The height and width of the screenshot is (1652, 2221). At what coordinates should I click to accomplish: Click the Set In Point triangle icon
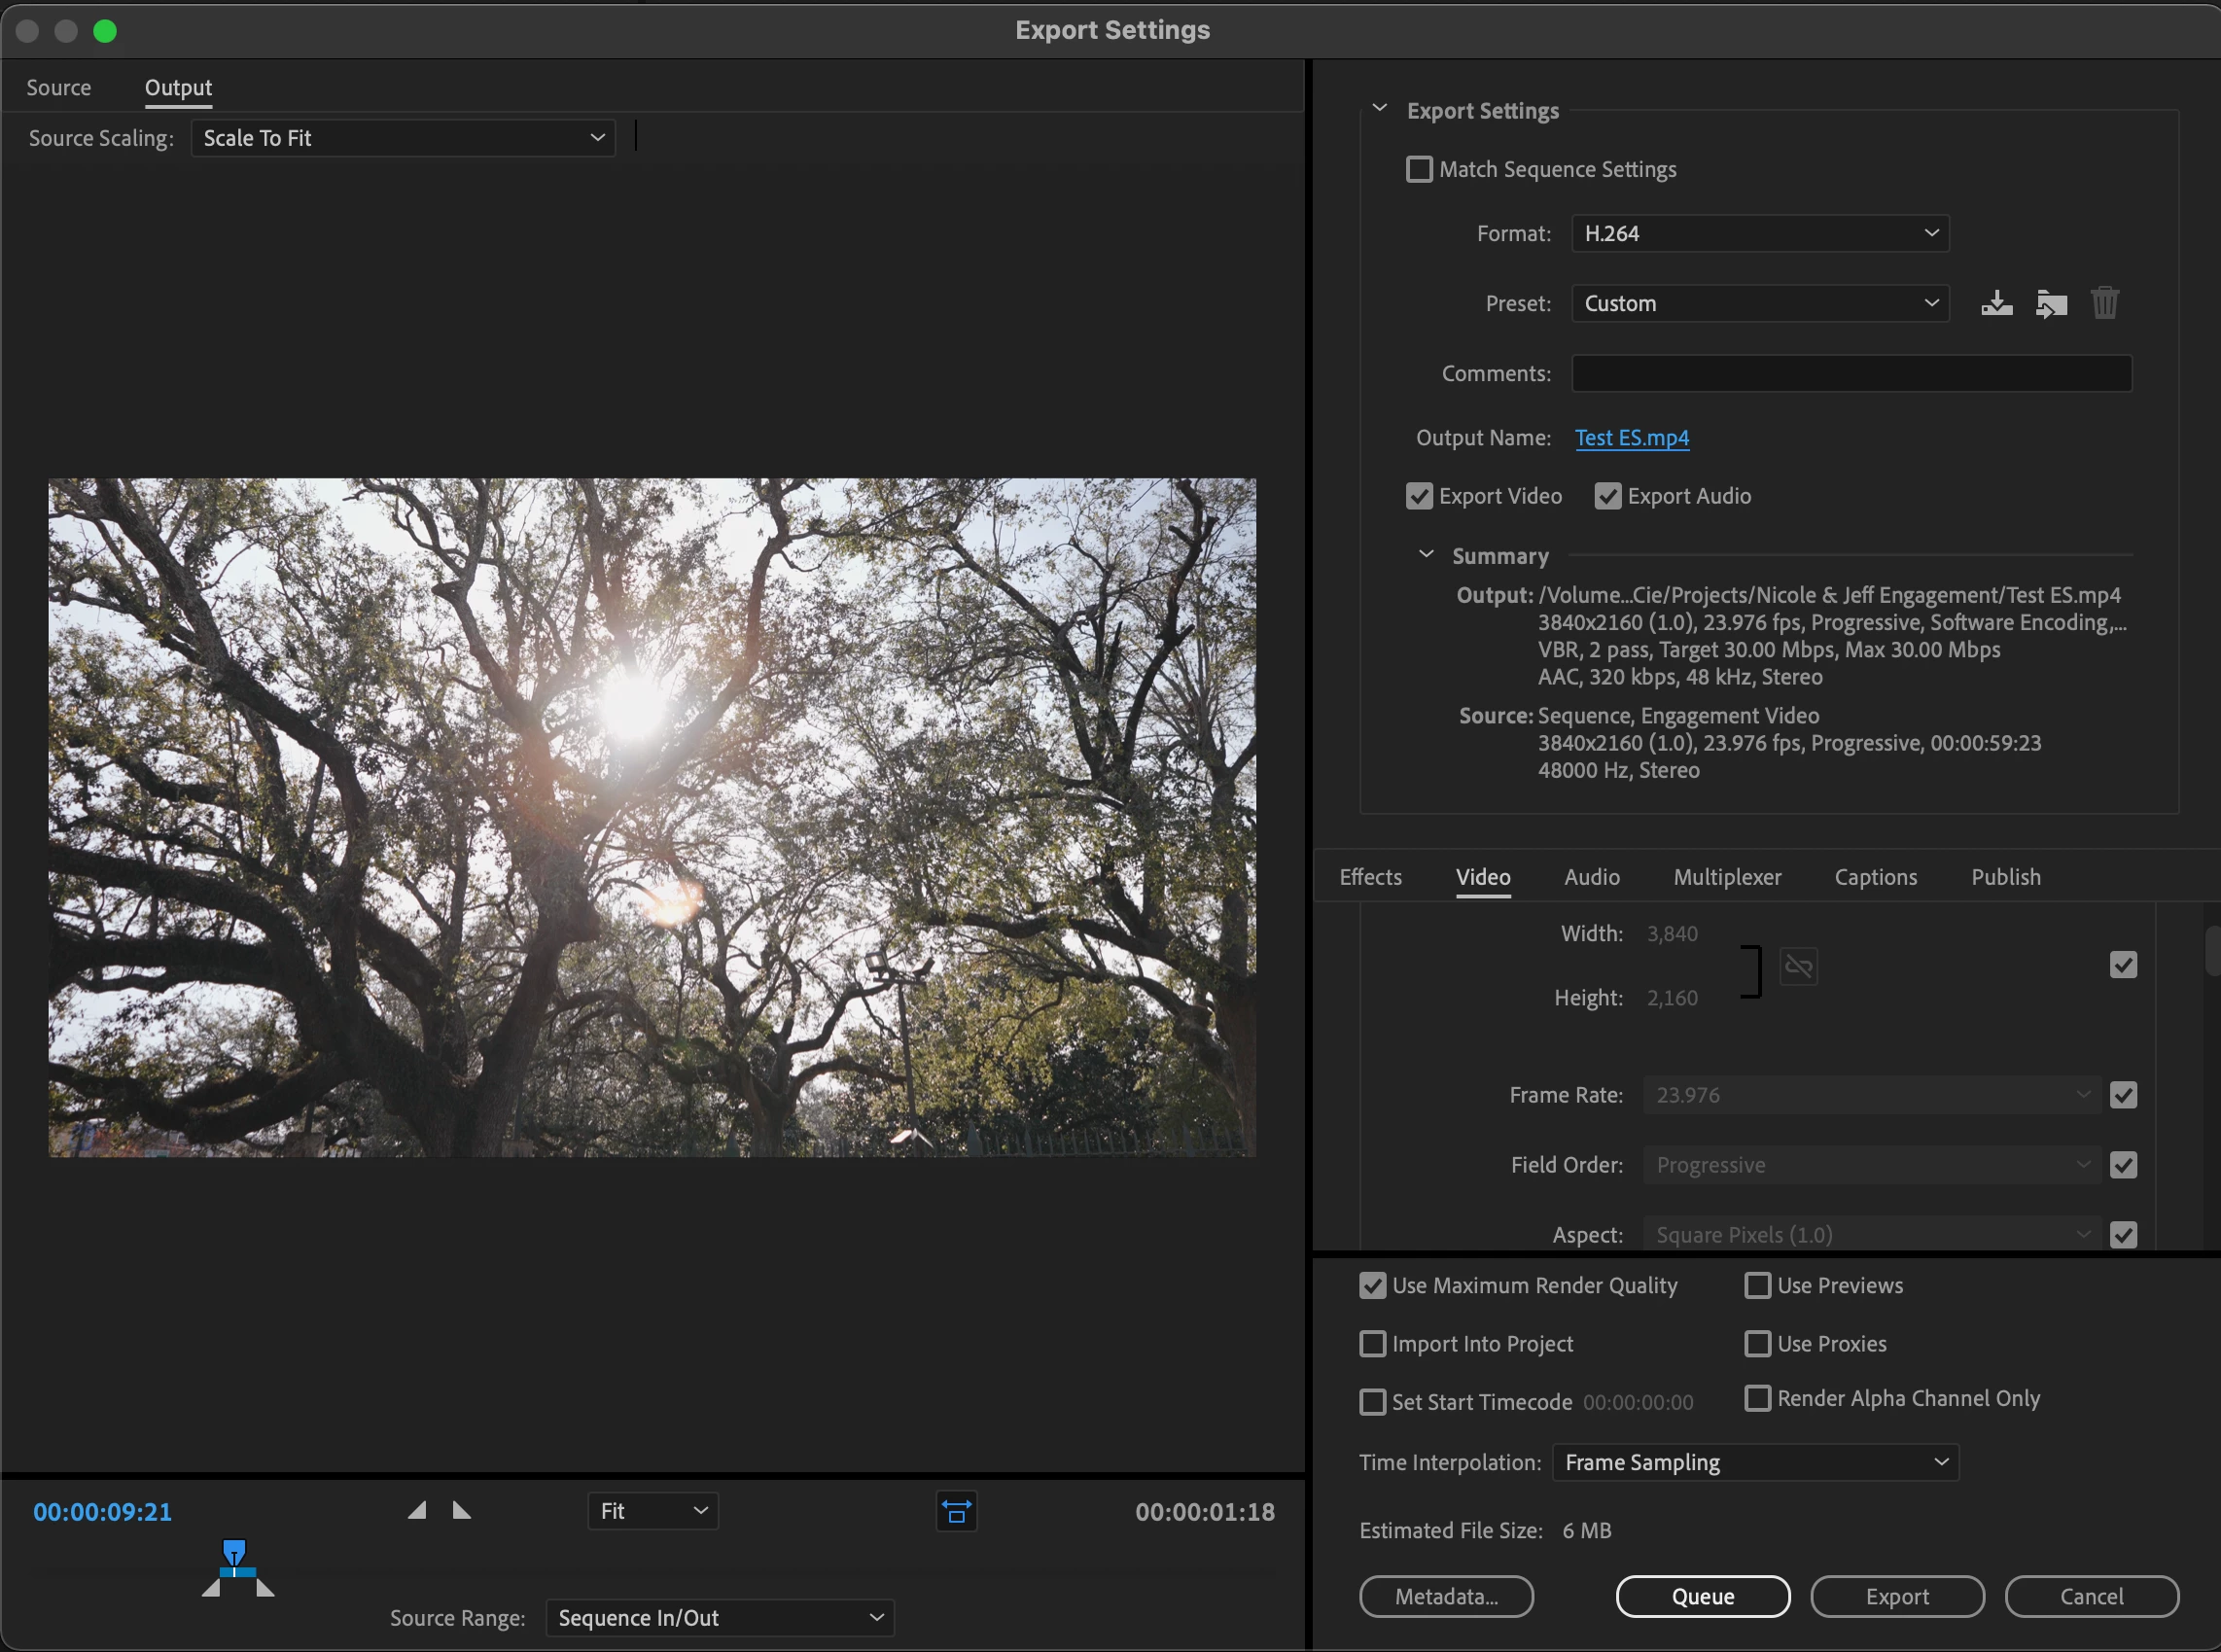pyautogui.click(x=418, y=1510)
